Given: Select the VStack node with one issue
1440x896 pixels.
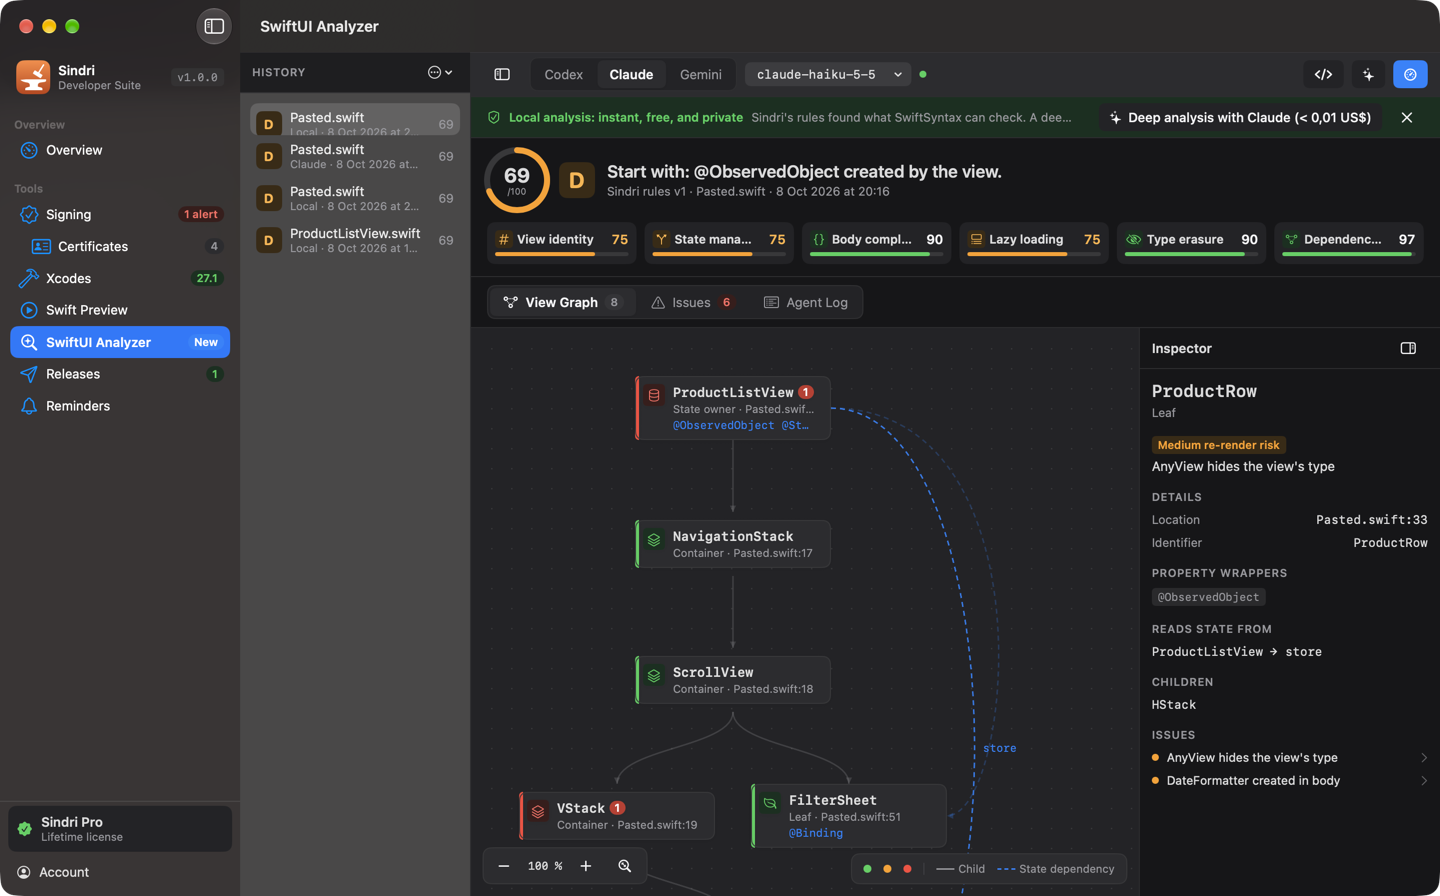Looking at the screenshot, I should click(x=617, y=815).
